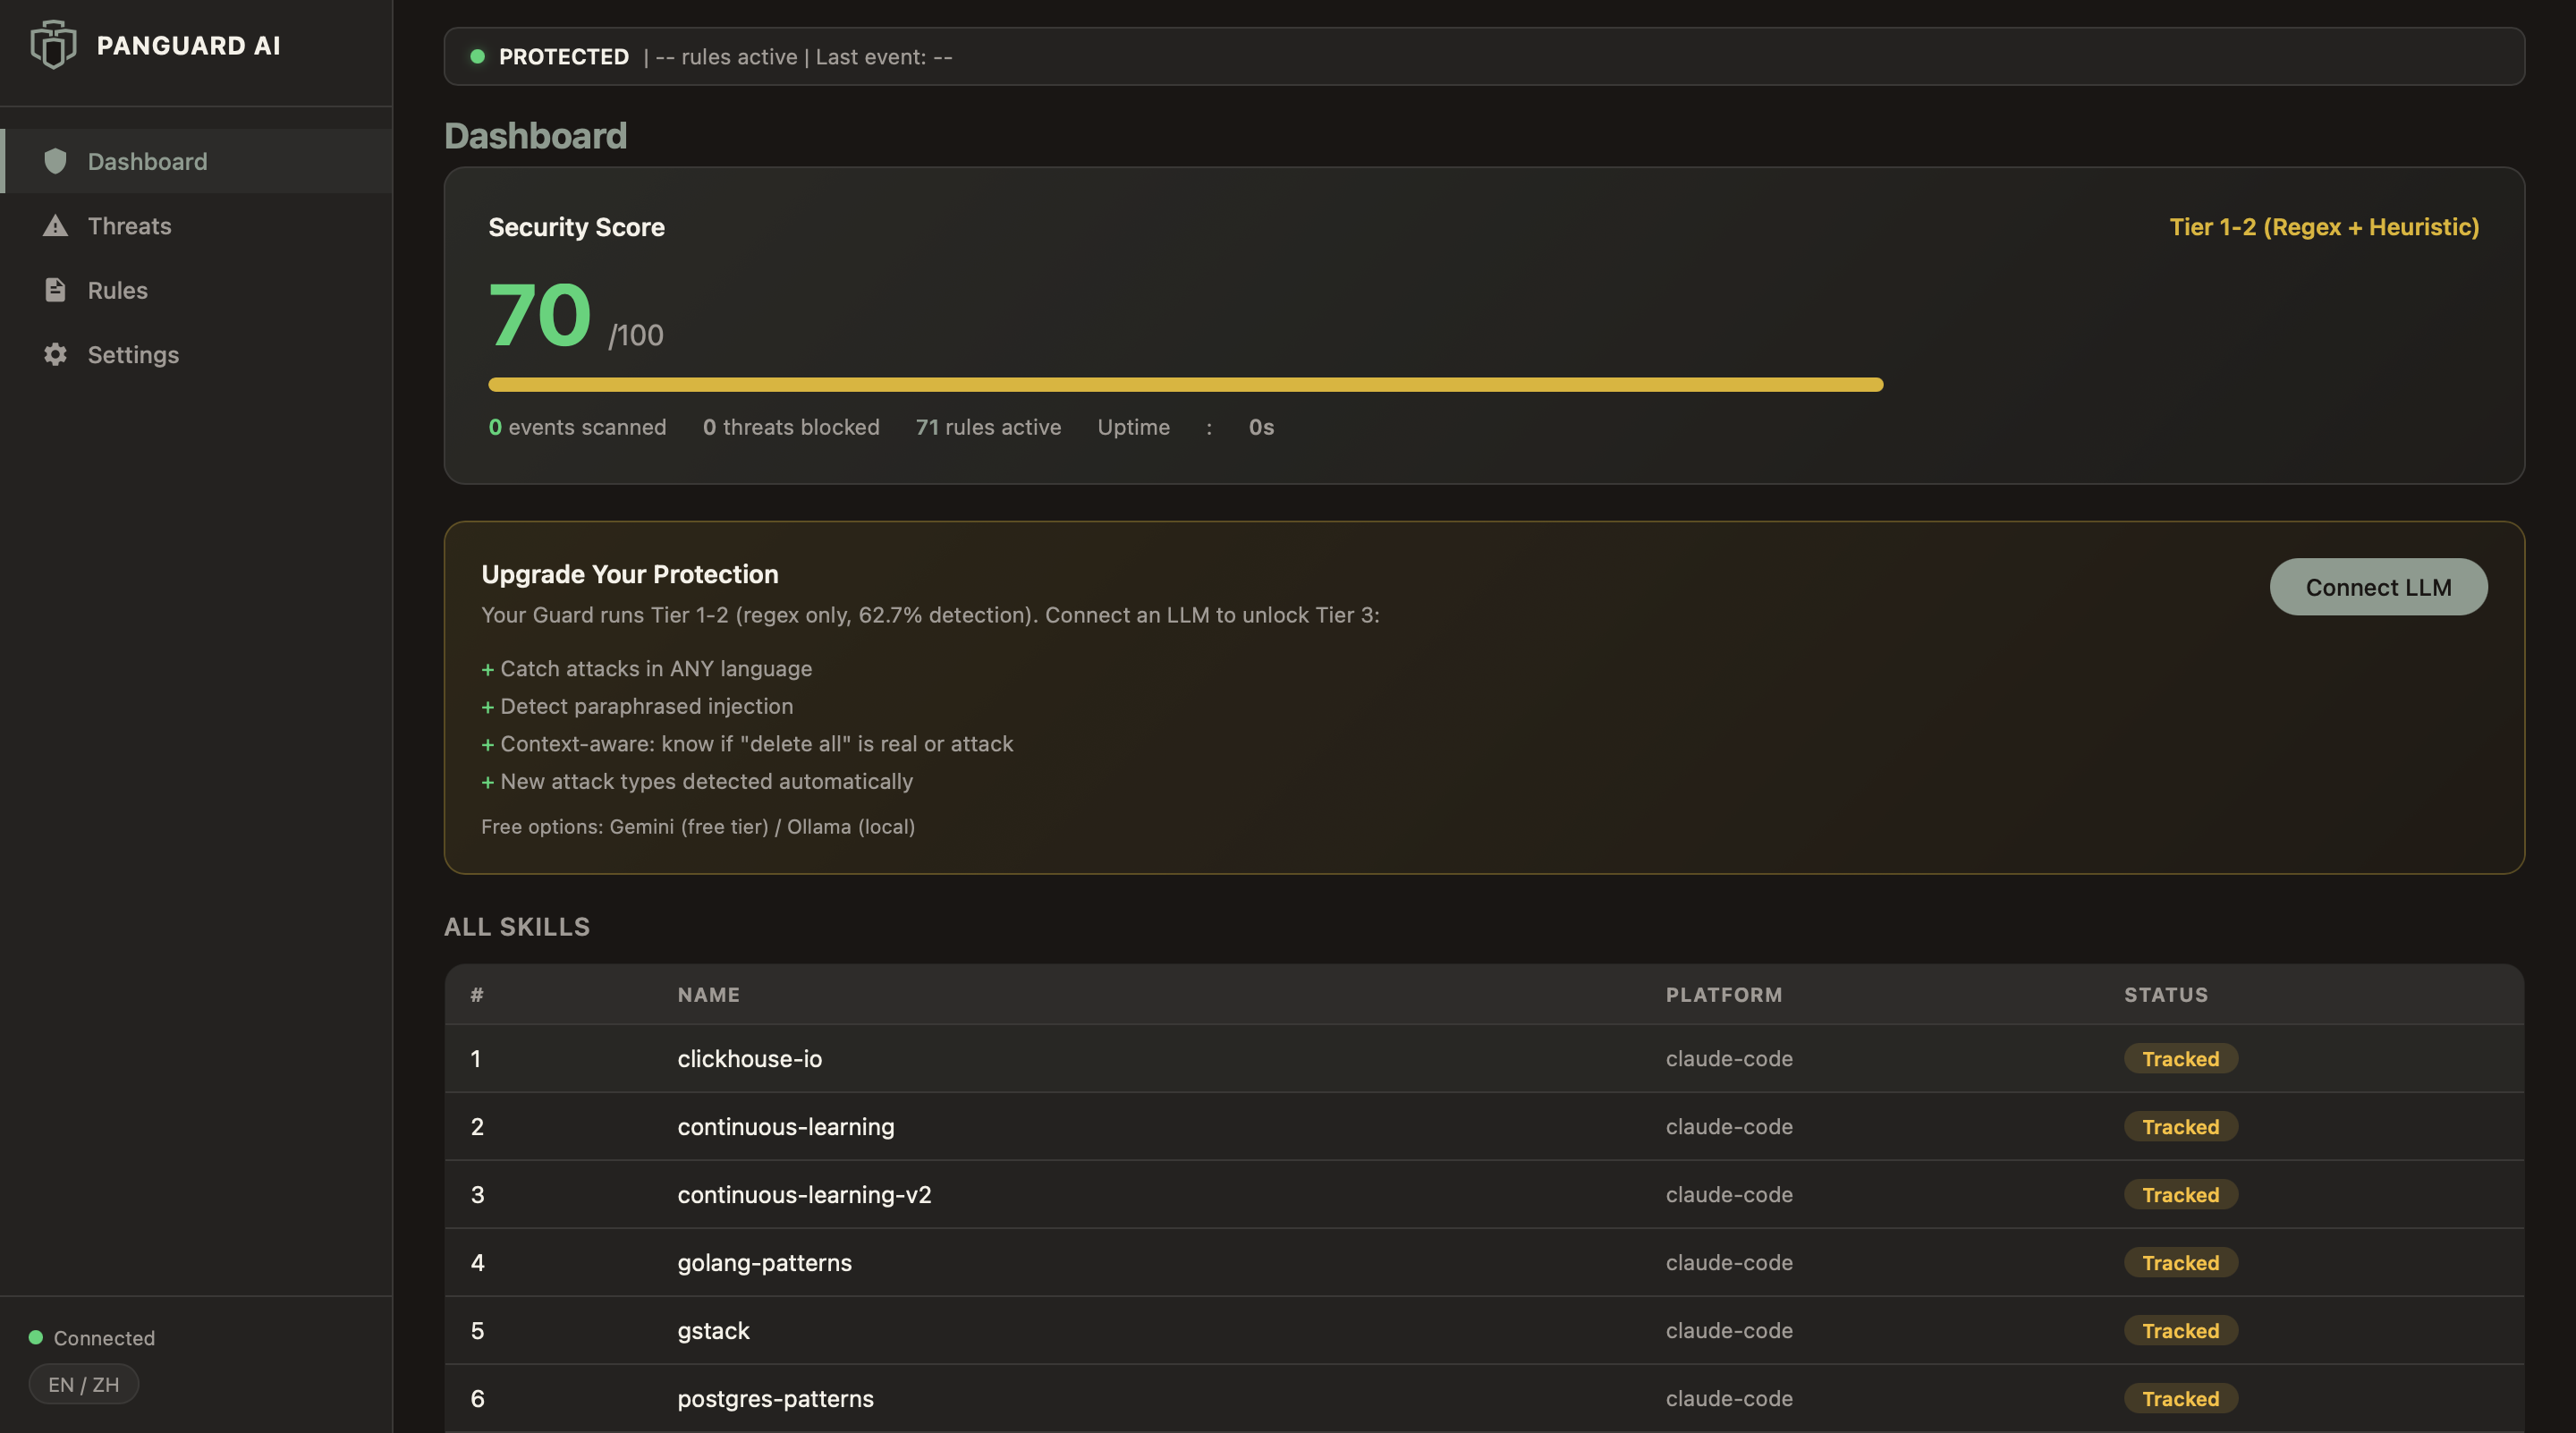This screenshot has height=1433, width=2576.
Task: Select the Dashboard shield icon in sidebar
Action: [x=55, y=161]
